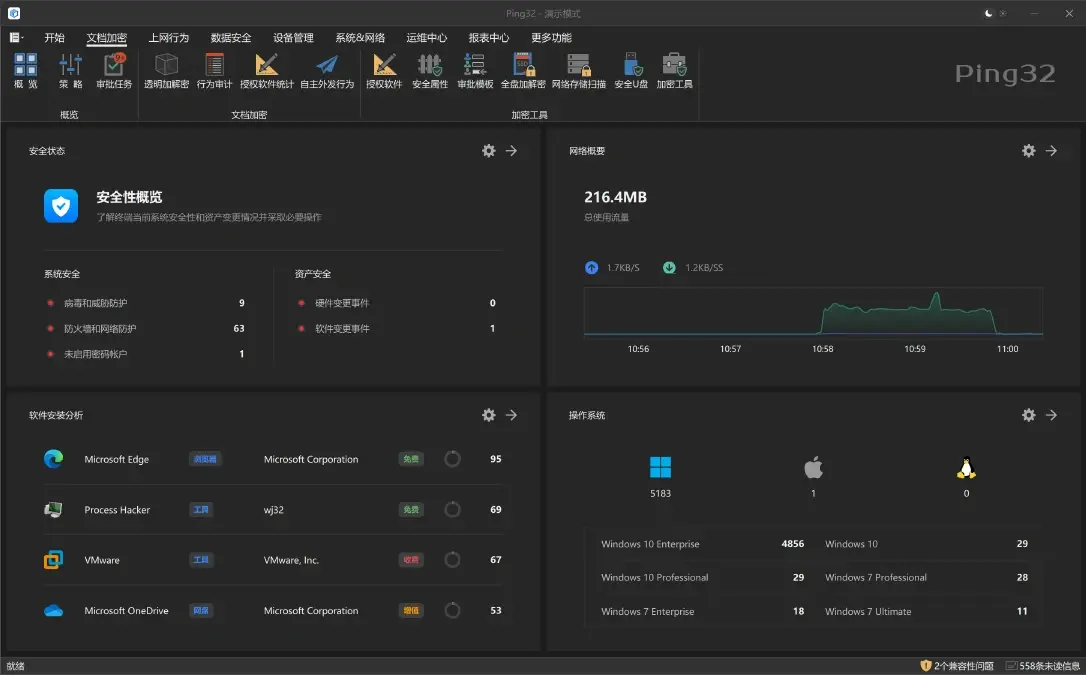Expand 安全状态 panel via its arrow

pos(512,150)
